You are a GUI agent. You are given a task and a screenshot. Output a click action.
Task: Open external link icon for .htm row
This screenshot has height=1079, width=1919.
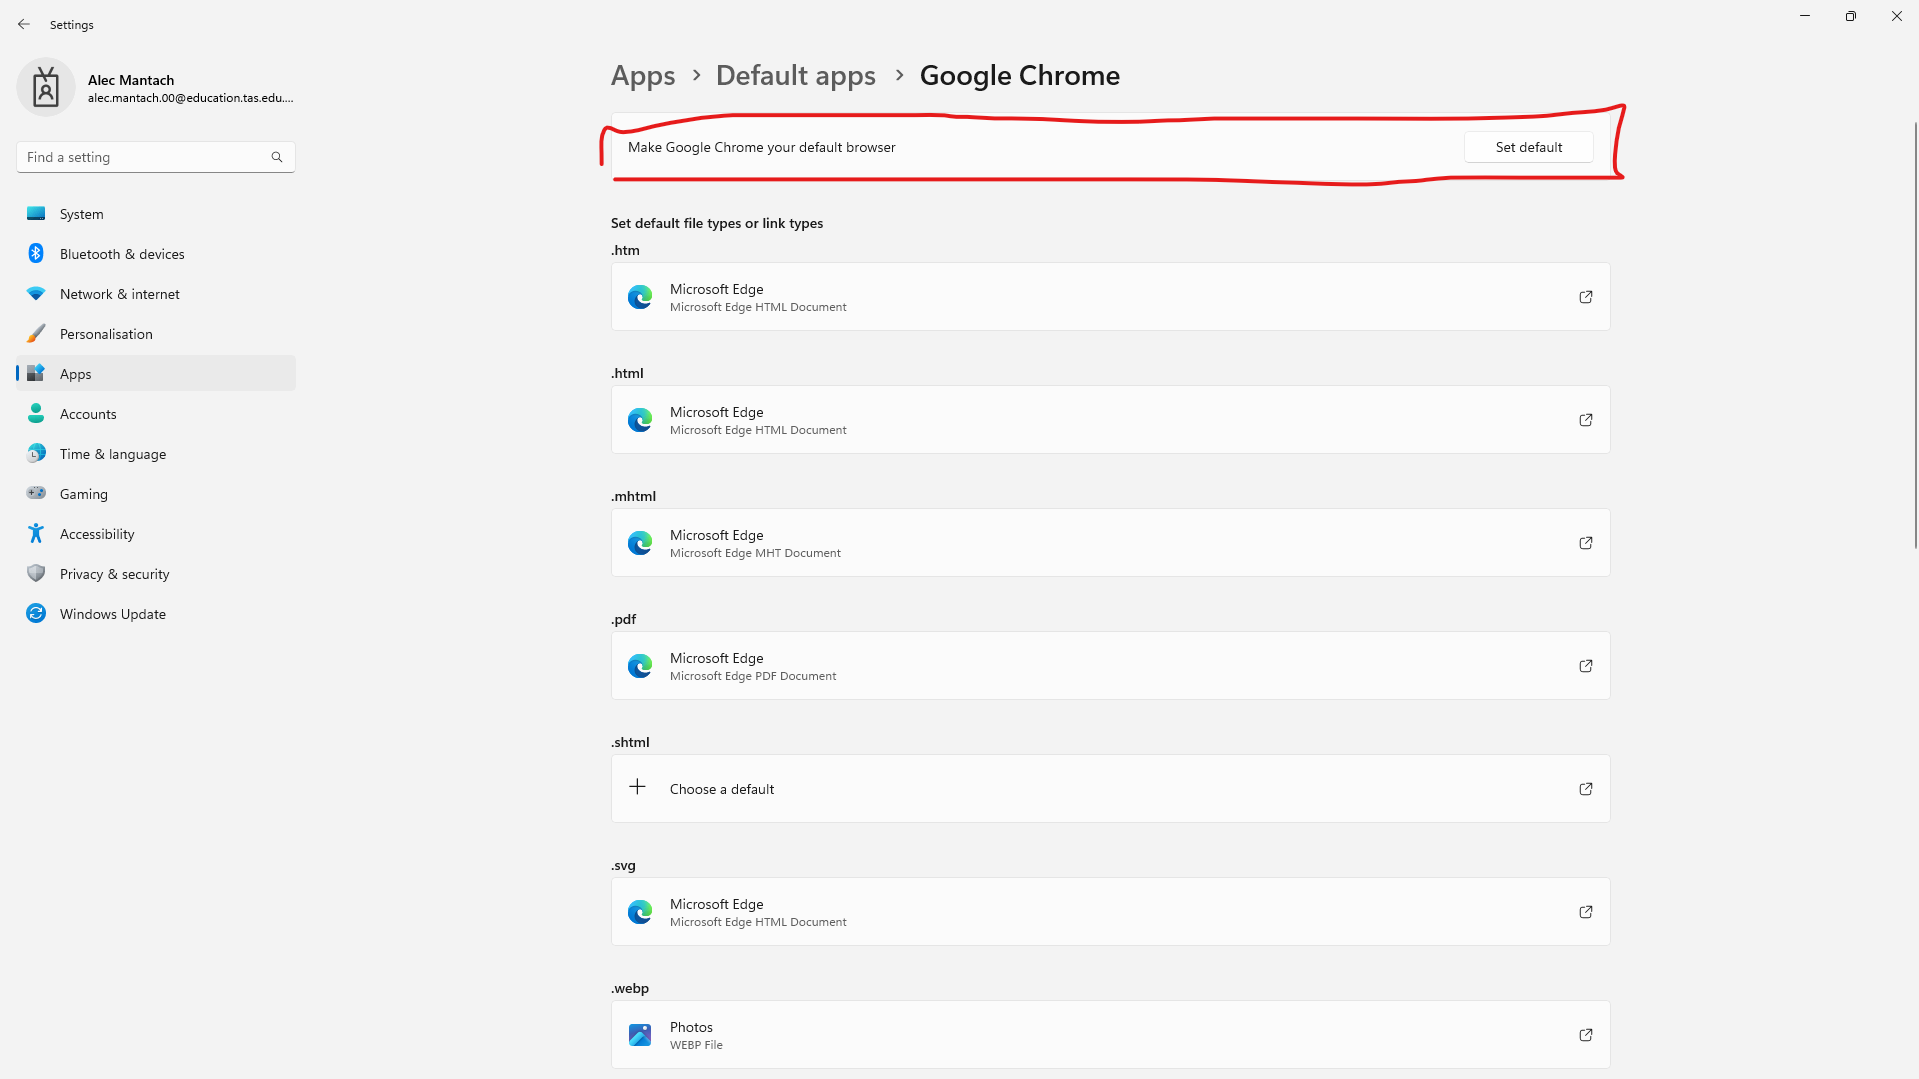[1586, 297]
